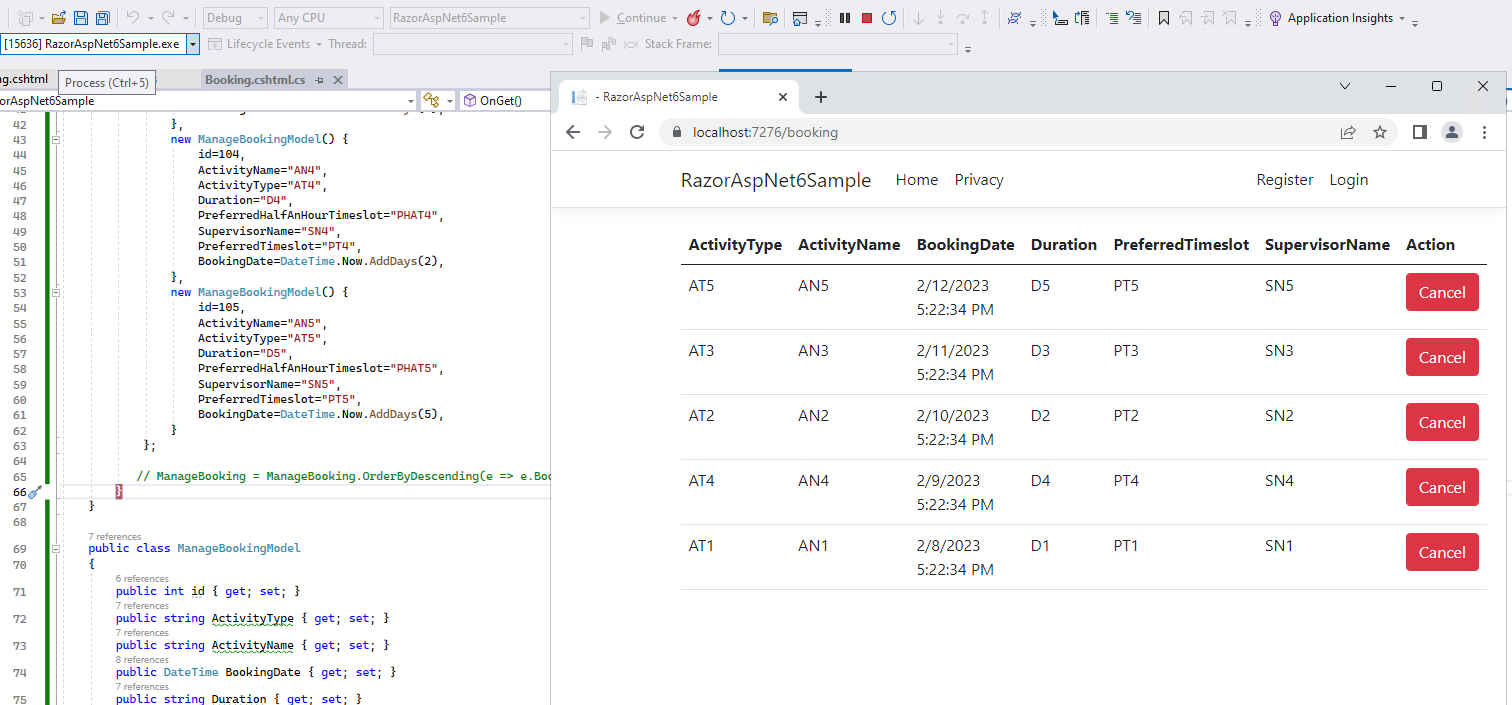The image size is (1512, 705).
Task: Collapse the code block at line 53
Action: point(57,292)
